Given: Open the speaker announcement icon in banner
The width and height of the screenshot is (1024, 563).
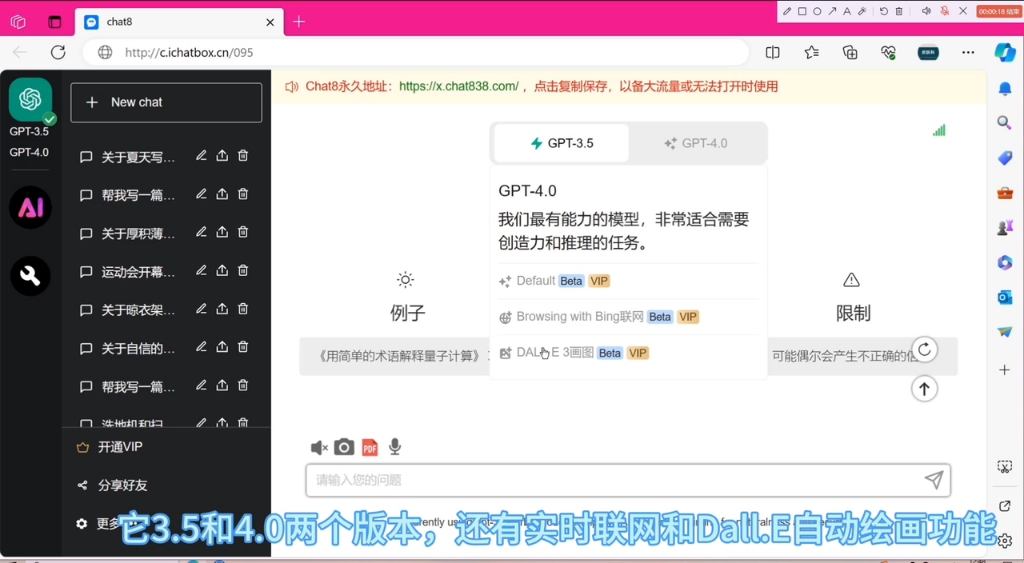Looking at the screenshot, I should (291, 86).
